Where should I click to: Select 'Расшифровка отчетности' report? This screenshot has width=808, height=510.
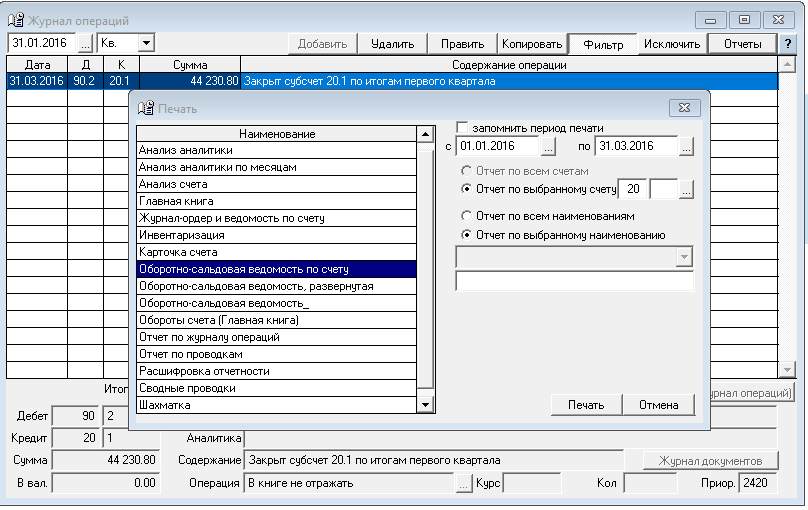pyautogui.click(x=276, y=371)
